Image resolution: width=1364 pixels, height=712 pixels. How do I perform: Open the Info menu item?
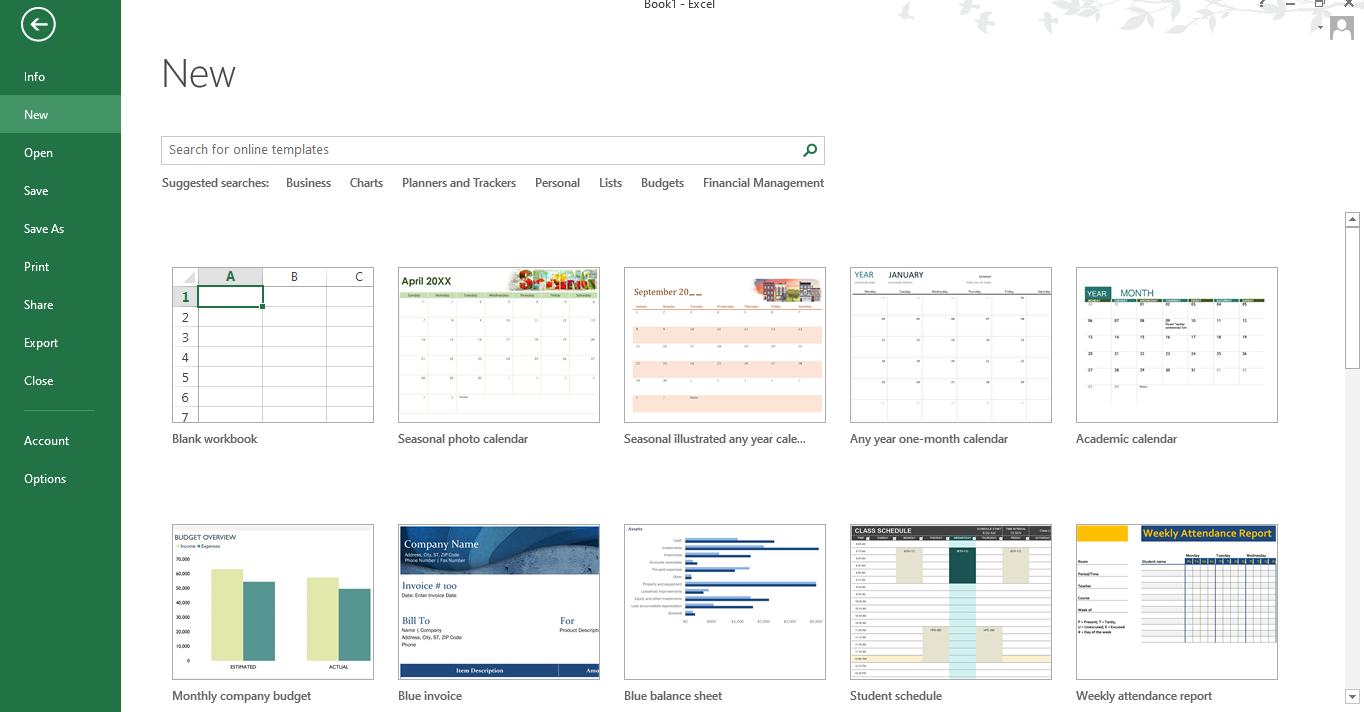[35, 77]
